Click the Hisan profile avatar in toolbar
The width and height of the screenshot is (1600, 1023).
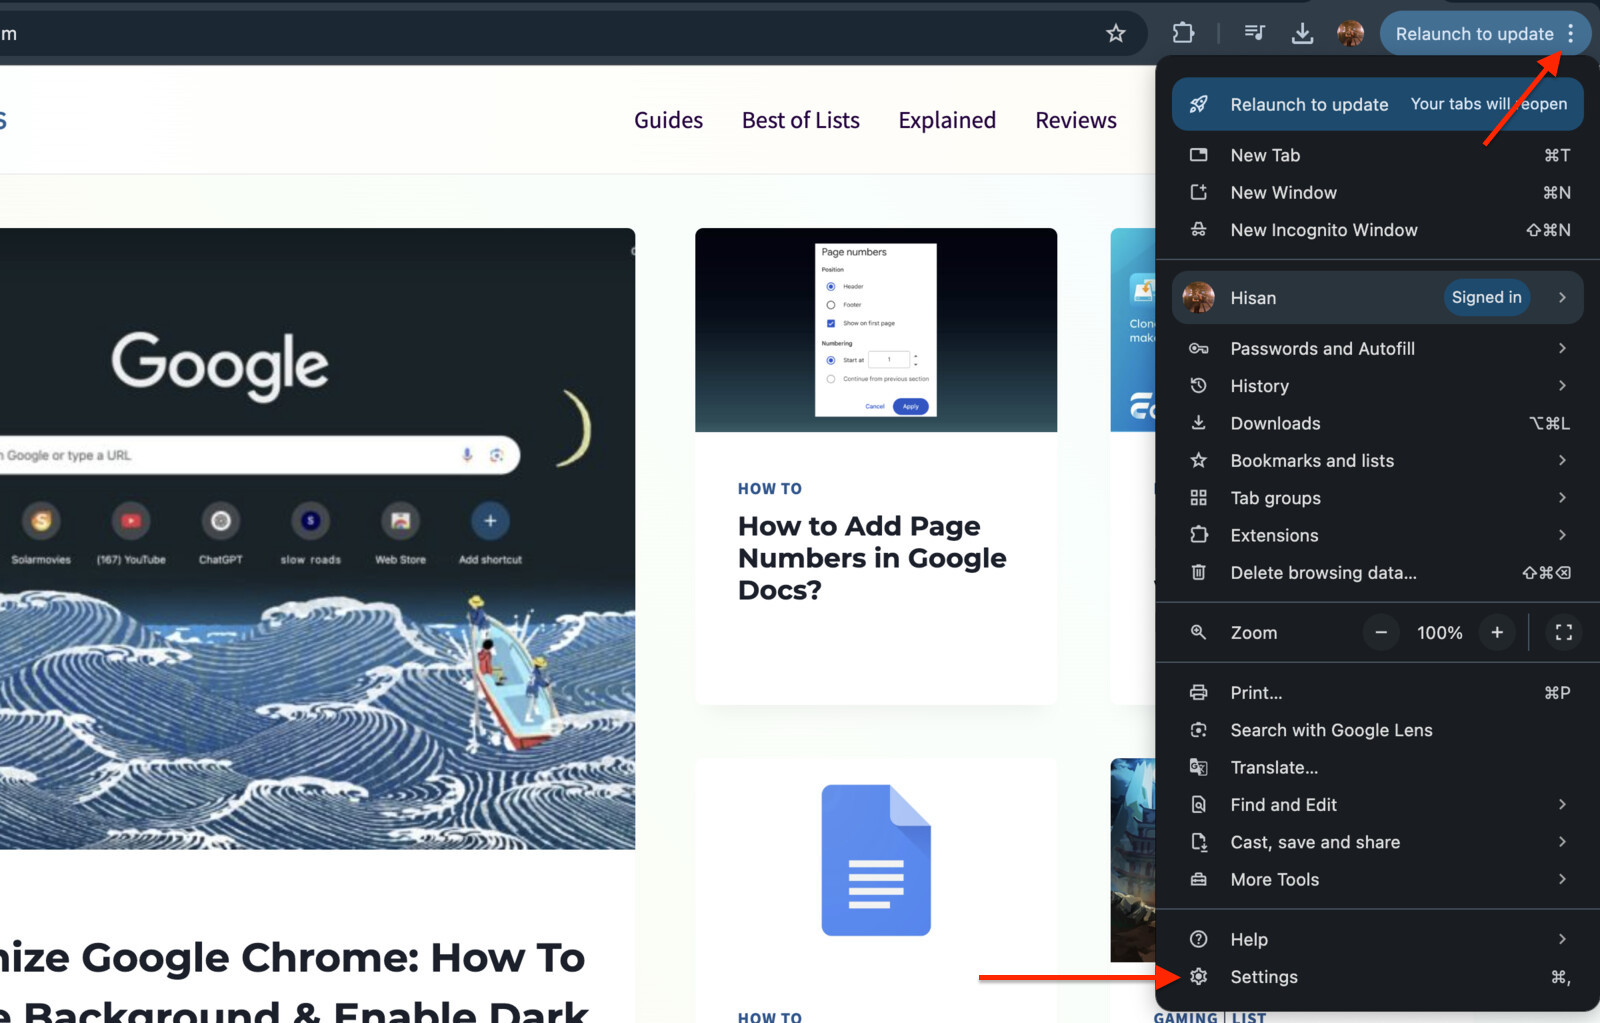tap(1350, 33)
